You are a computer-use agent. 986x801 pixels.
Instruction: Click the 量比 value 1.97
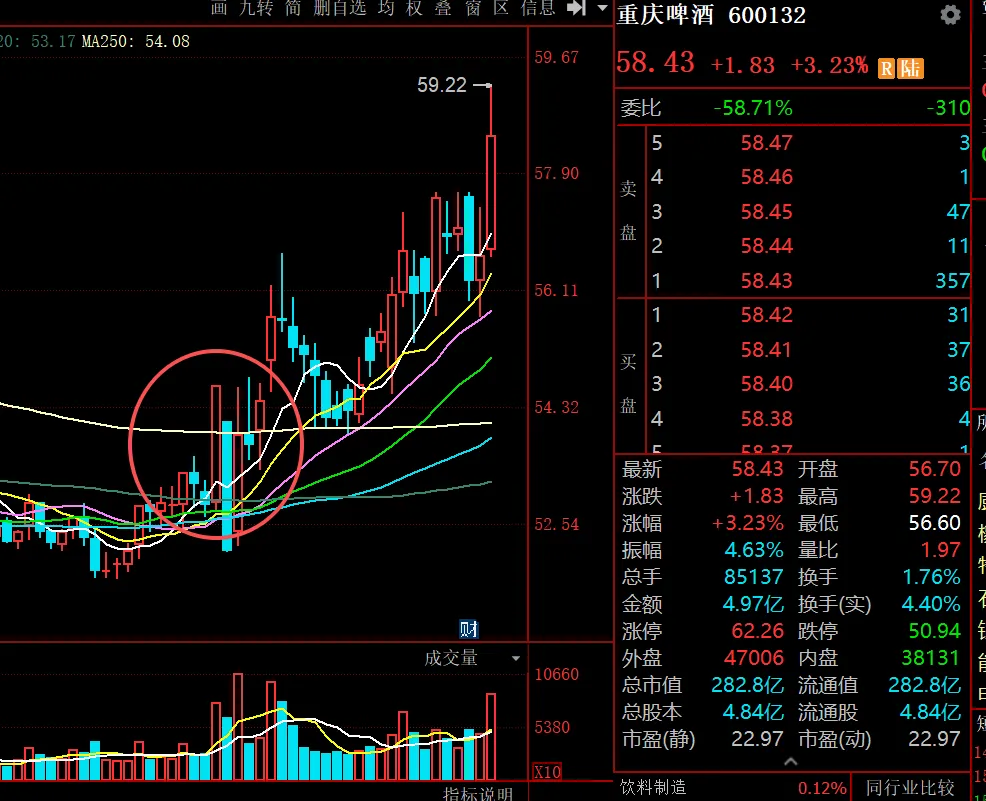[x=940, y=550]
